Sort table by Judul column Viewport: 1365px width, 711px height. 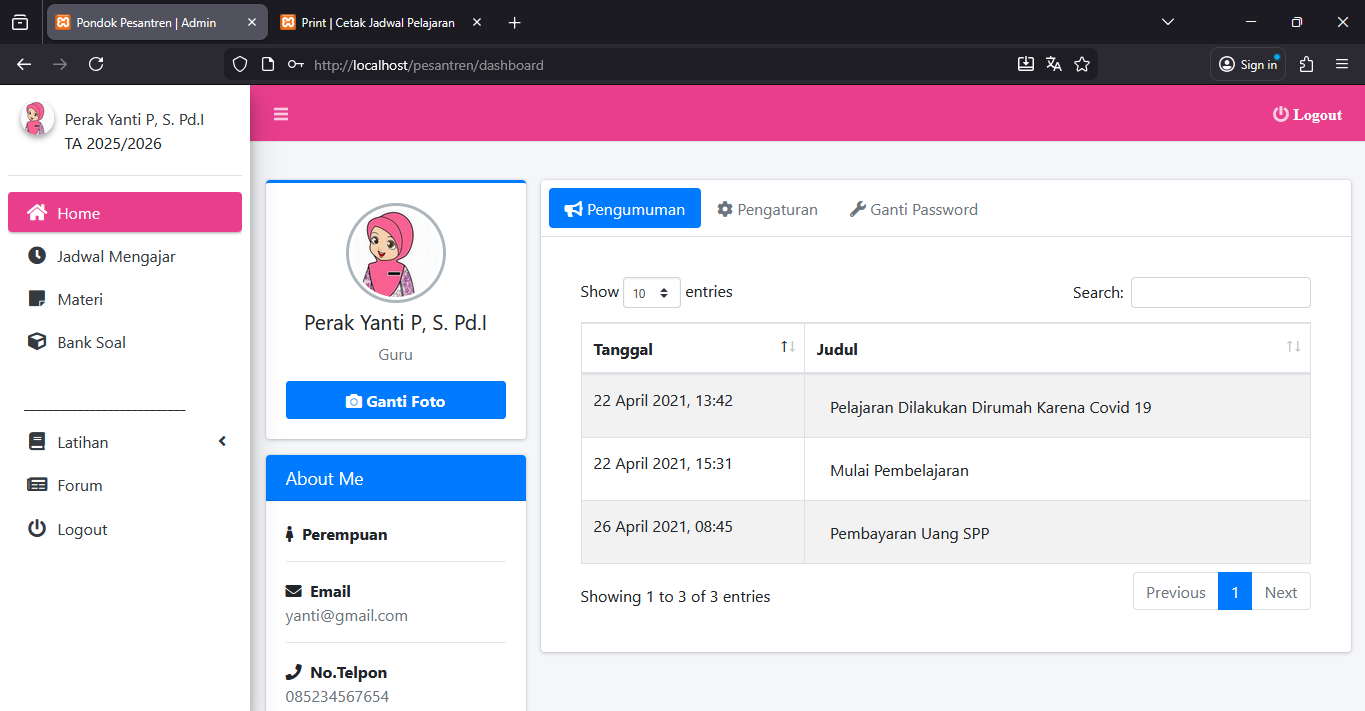(1056, 349)
